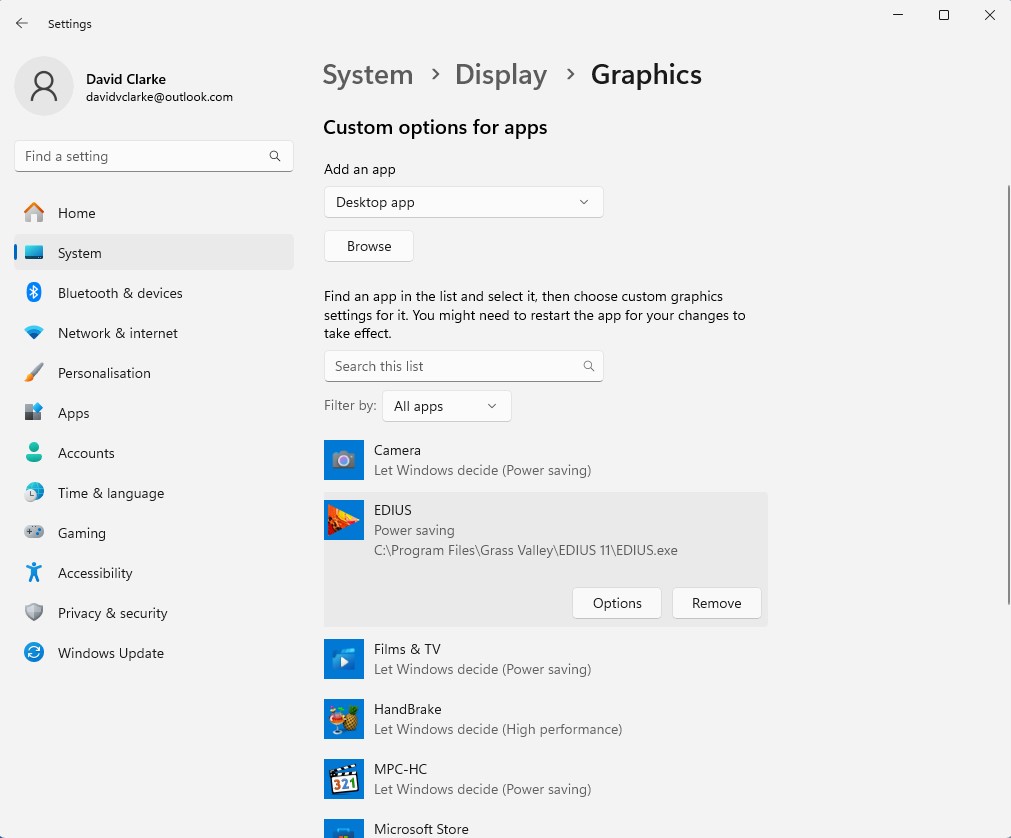Click the Microsoft Store app icon
Screen dimensions: 1011x838
(x=344, y=828)
